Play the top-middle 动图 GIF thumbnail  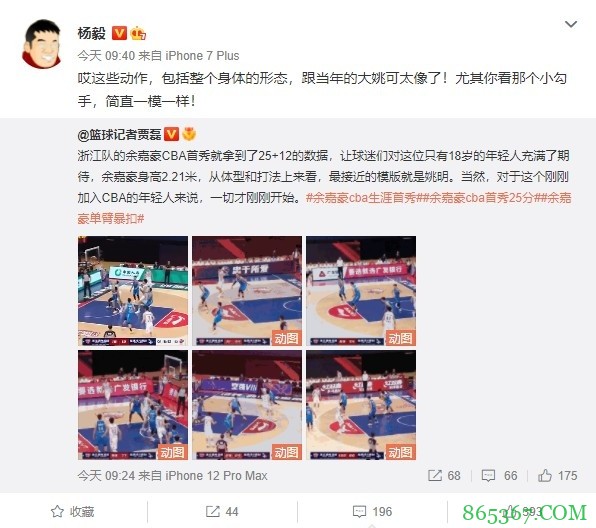pyautogui.click(x=247, y=291)
